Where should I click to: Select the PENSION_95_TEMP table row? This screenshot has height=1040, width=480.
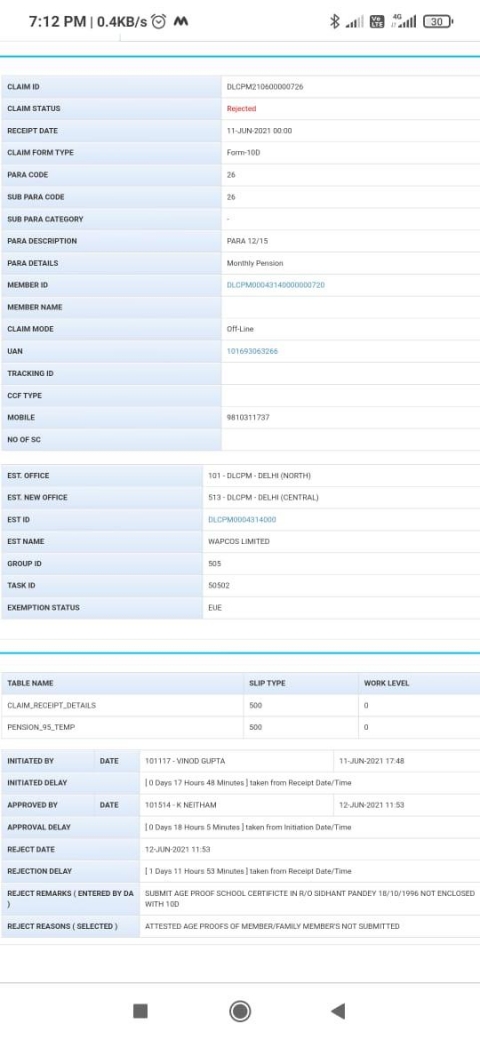click(240, 728)
